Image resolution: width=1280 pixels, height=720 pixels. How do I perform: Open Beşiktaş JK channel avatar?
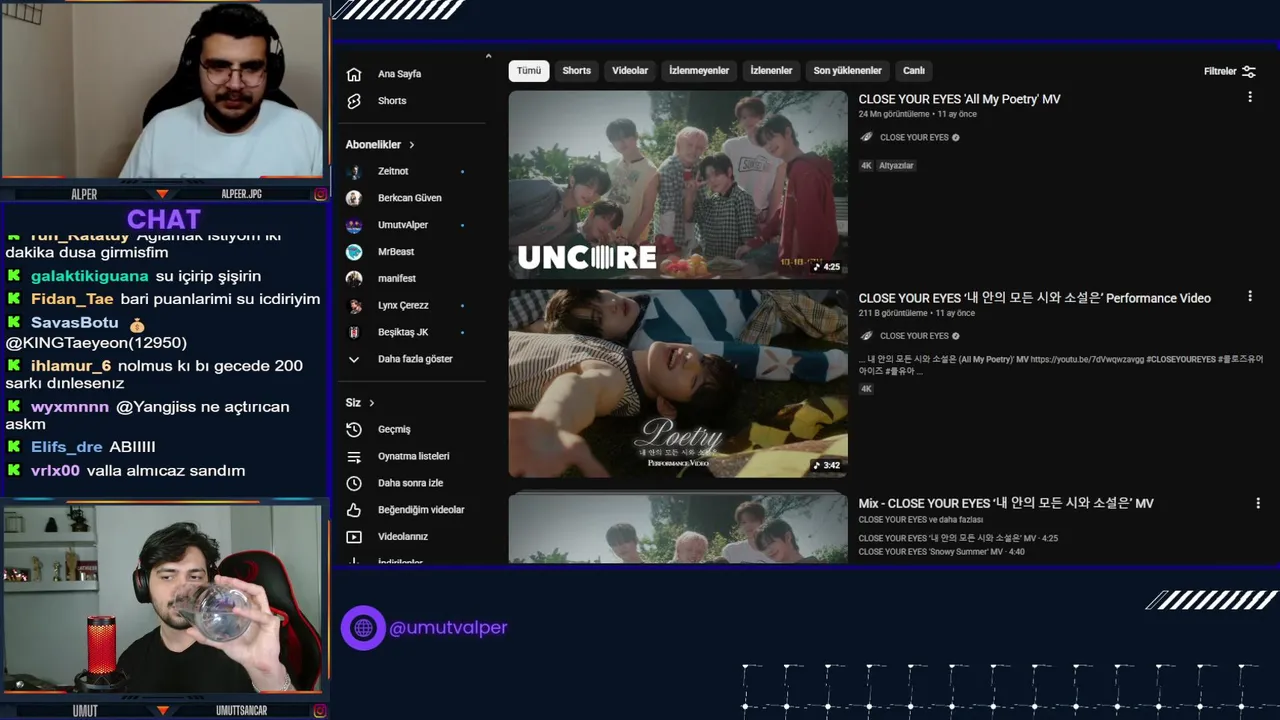pos(354,332)
